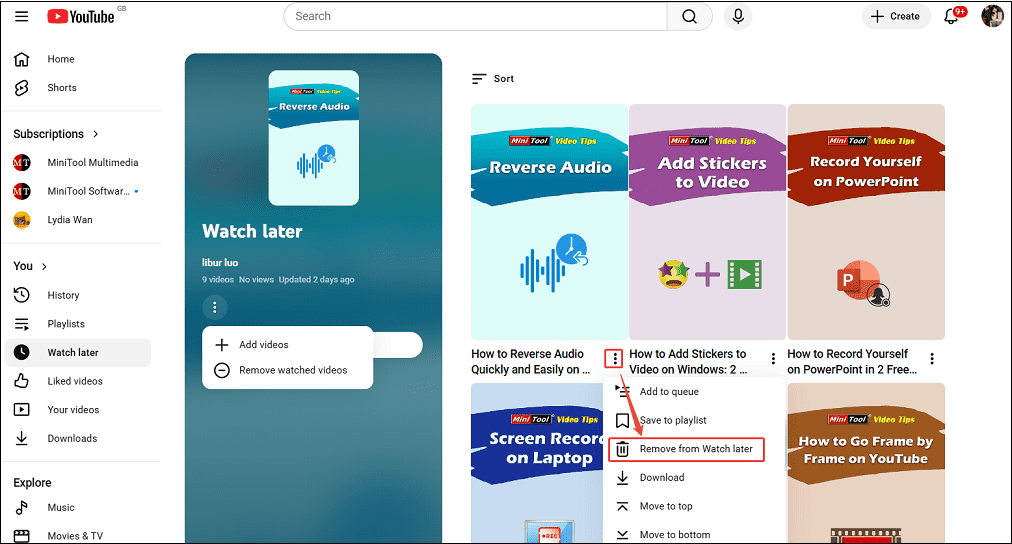
Task: Expand the You section chevron
Action: (x=44, y=267)
